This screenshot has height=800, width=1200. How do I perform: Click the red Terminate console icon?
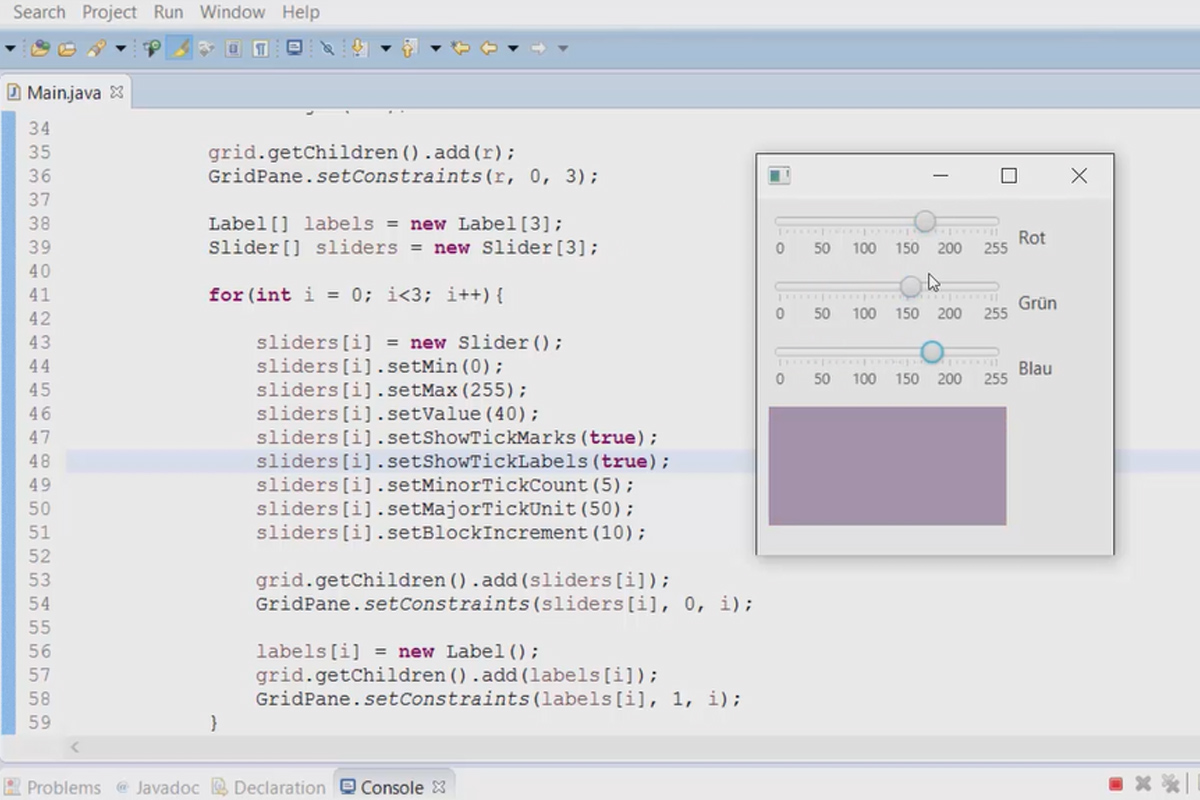point(1116,784)
